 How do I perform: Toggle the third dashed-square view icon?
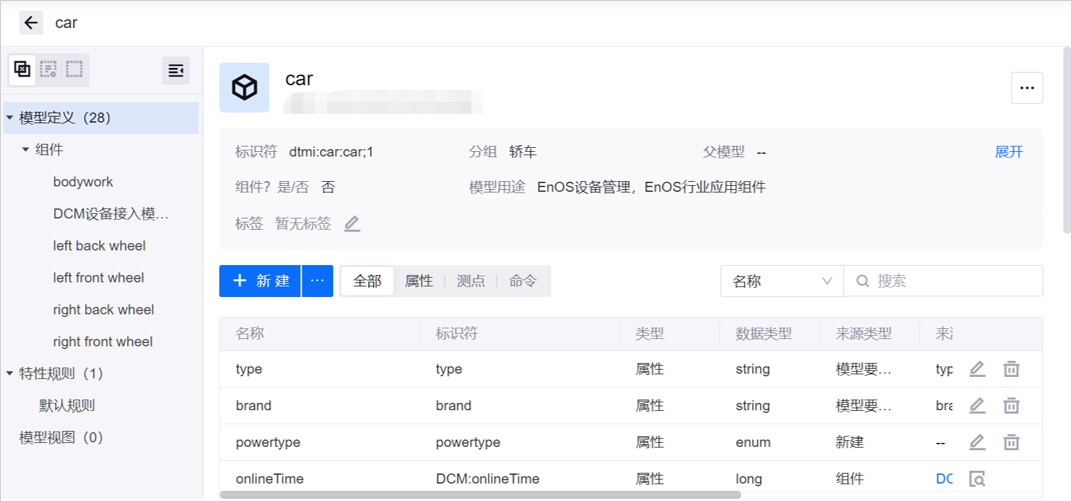[x=74, y=70]
